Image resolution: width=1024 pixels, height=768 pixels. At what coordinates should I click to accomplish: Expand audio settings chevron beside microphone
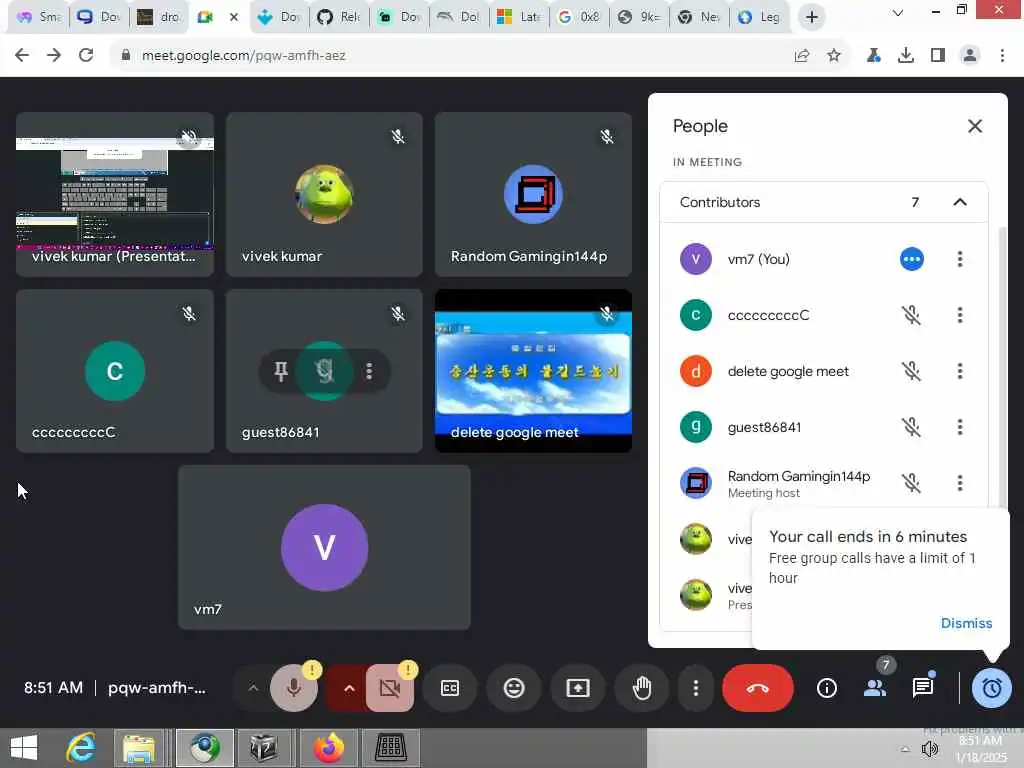point(253,688)
